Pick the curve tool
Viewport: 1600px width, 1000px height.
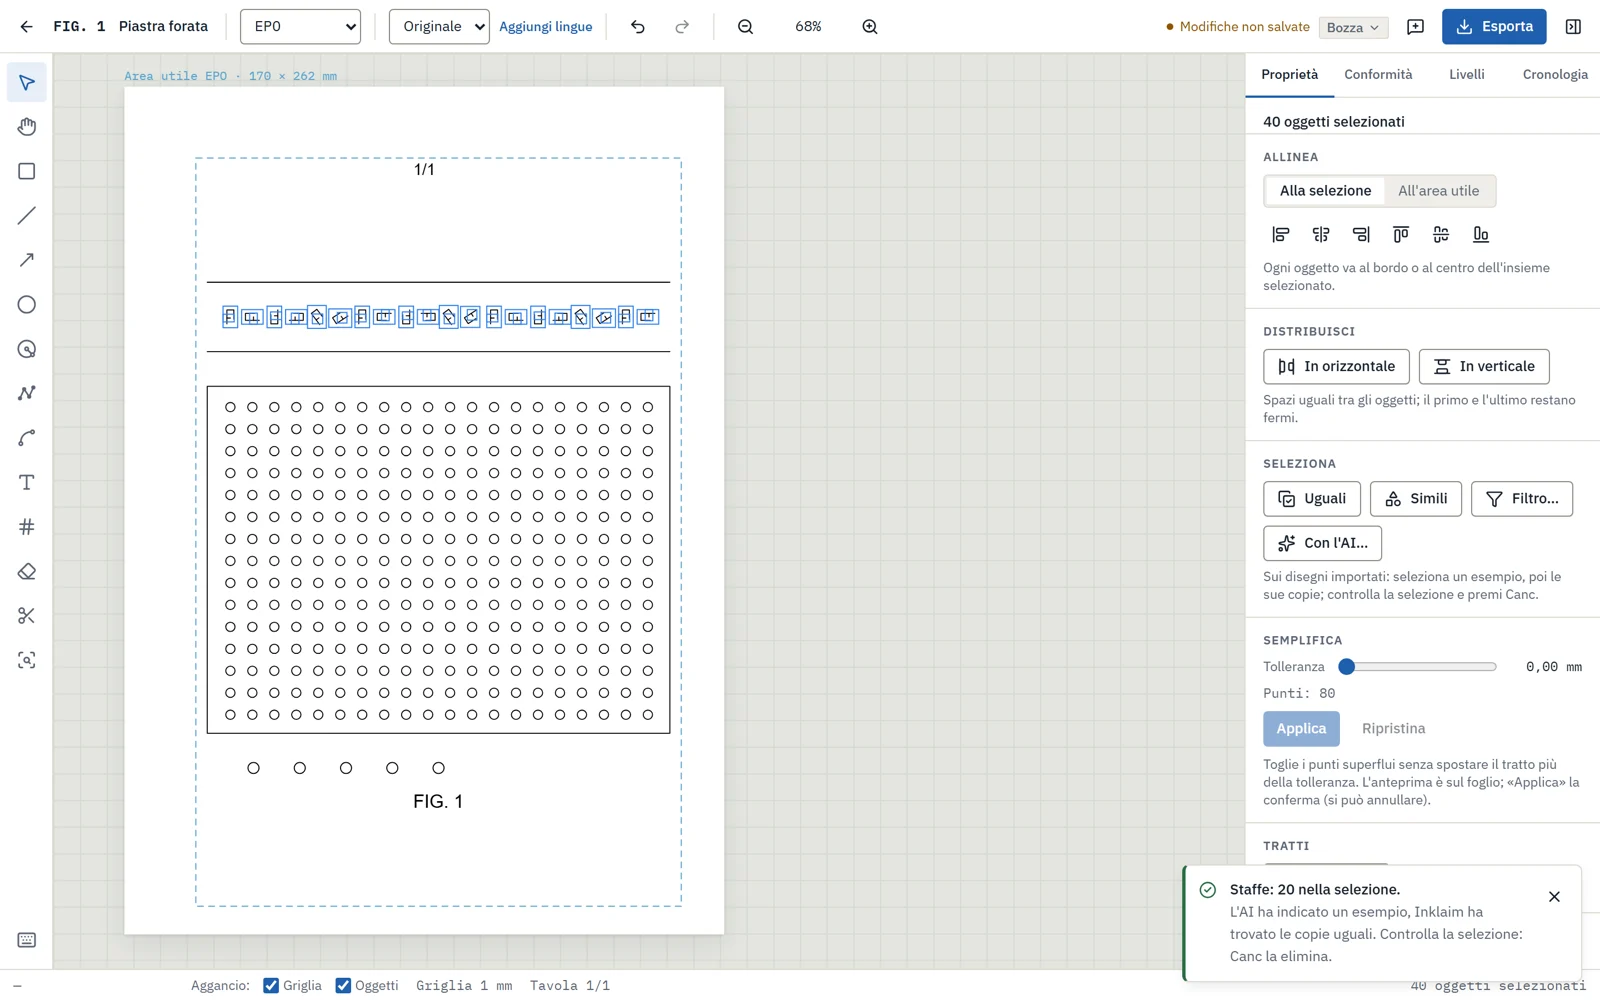pos(27,438)
